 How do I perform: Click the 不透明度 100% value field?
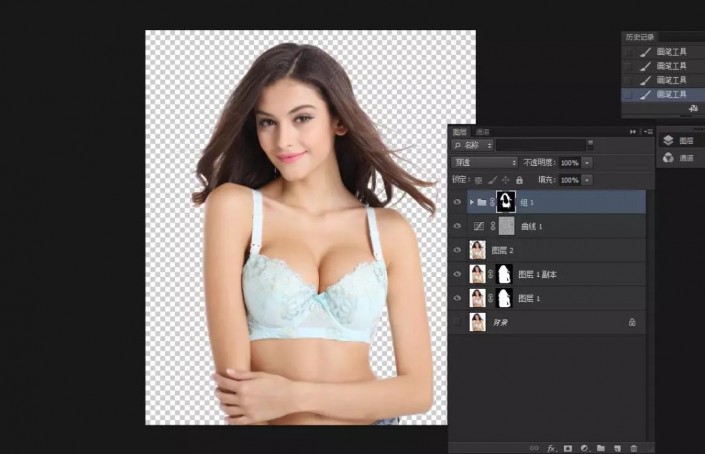(x=570, y=163)
